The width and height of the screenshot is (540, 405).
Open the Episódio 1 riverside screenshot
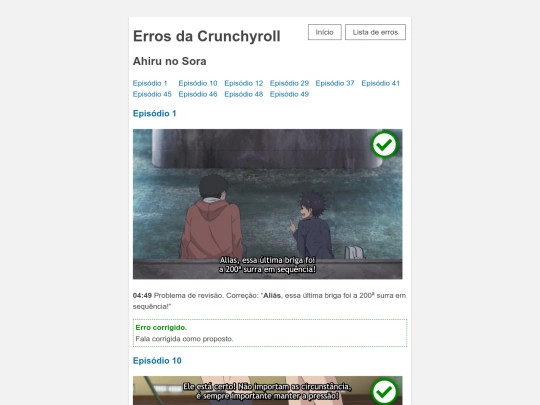(268, 204)
